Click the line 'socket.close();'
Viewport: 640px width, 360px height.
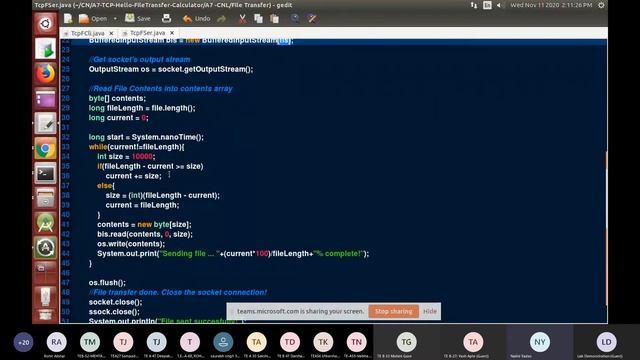(116, 302)
